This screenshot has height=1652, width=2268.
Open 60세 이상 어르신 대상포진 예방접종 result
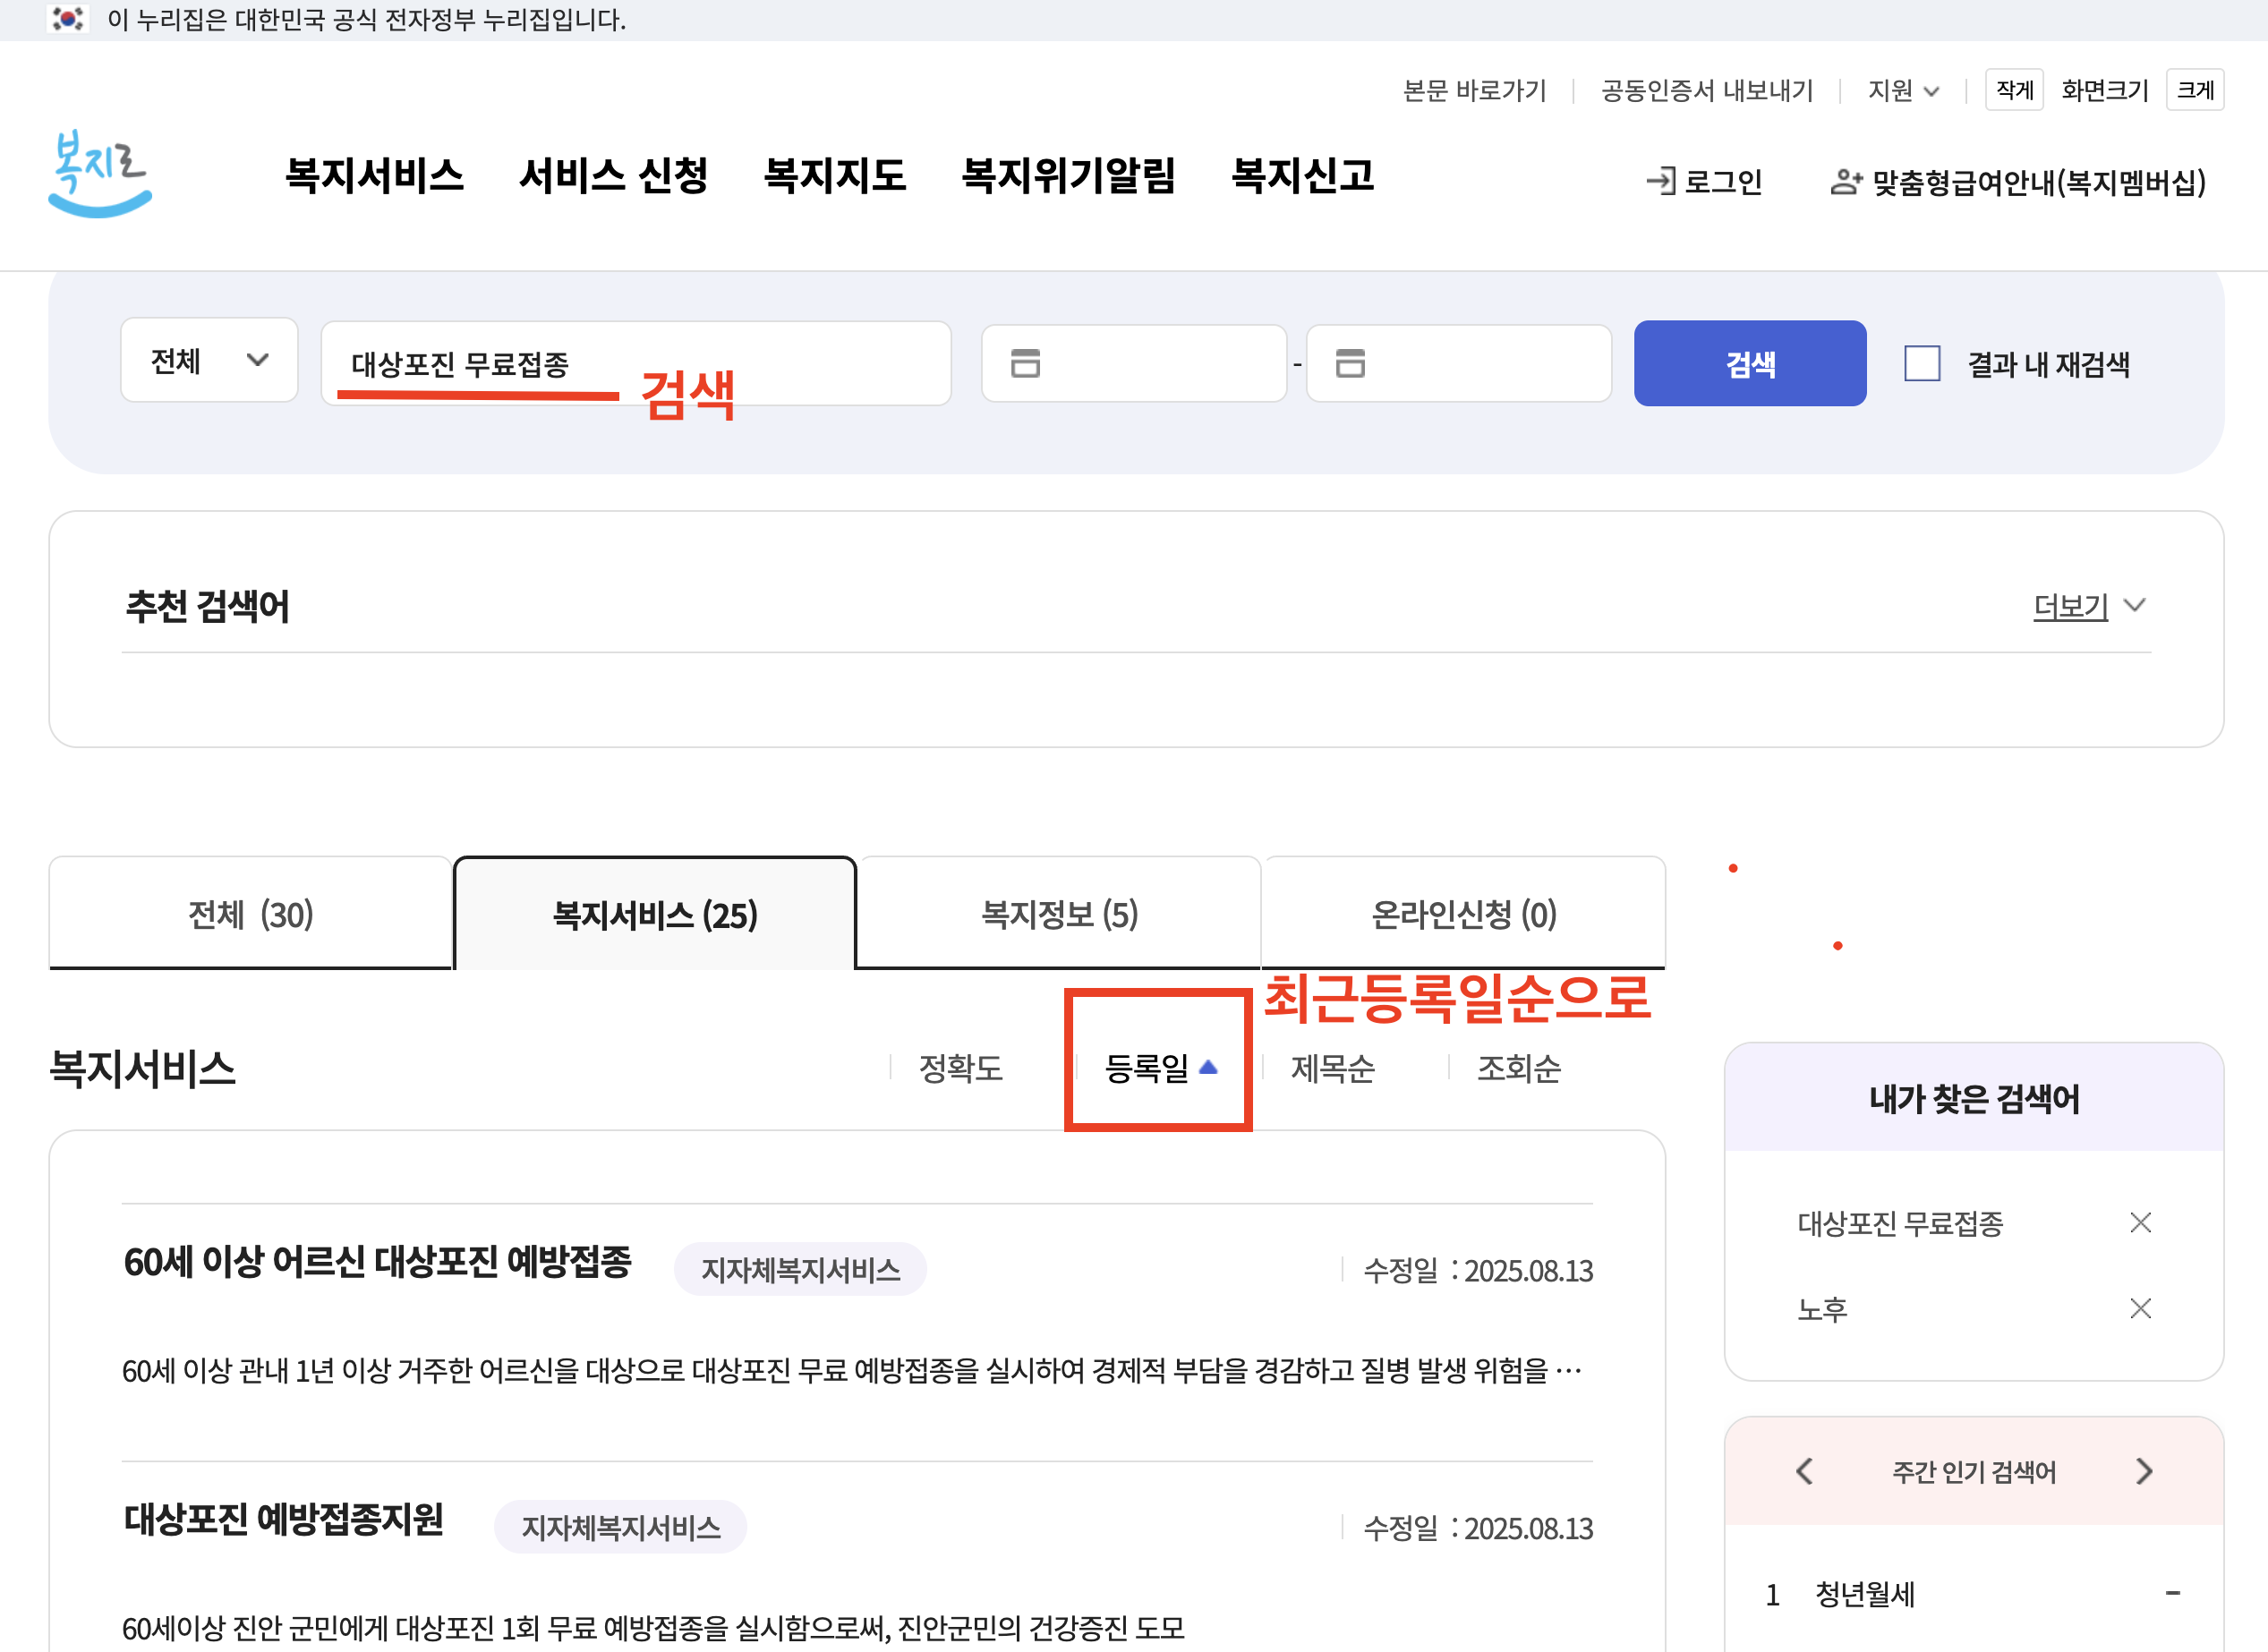pyautogui.click(x=377, y=1262)
